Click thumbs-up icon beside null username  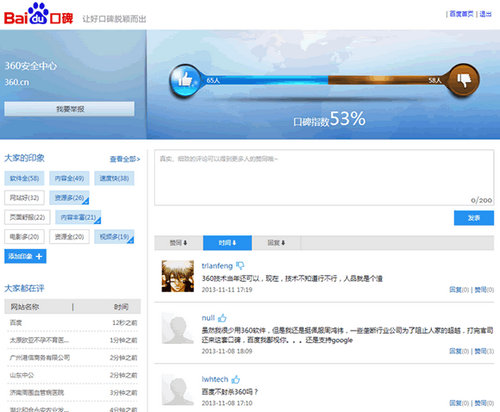pyautogui.click(x=222, y=318)
